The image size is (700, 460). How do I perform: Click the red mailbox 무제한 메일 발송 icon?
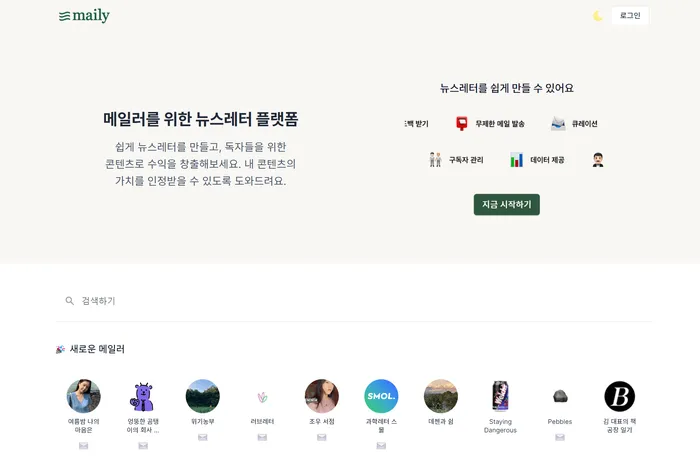462,123
